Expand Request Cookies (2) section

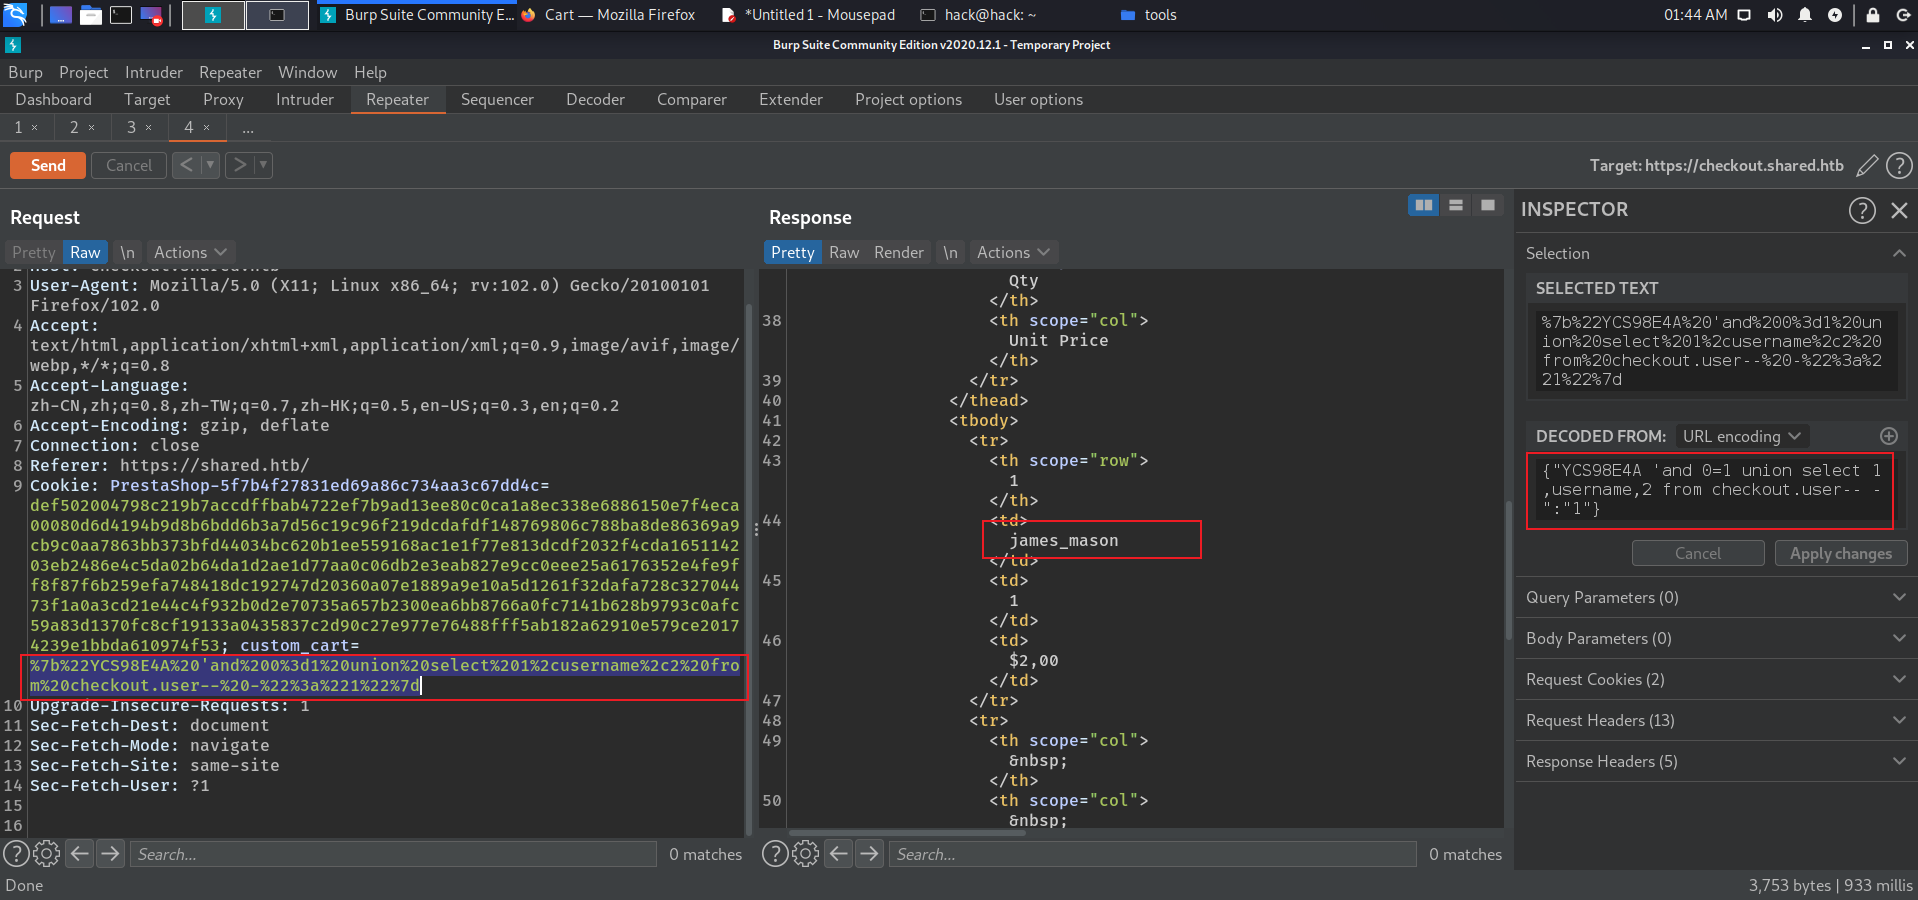point(1714,679)
